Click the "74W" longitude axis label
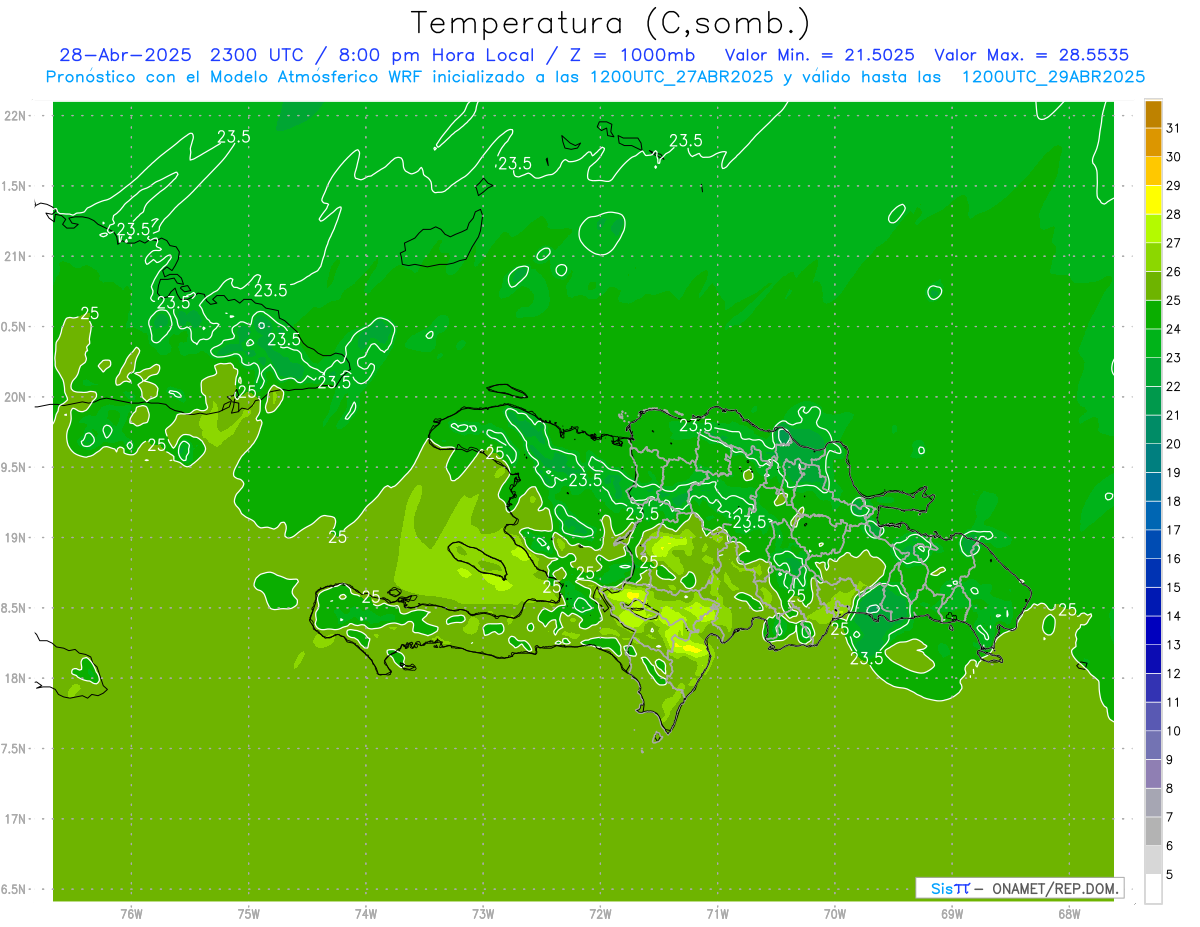1200x927 pixels. [366, 914]
